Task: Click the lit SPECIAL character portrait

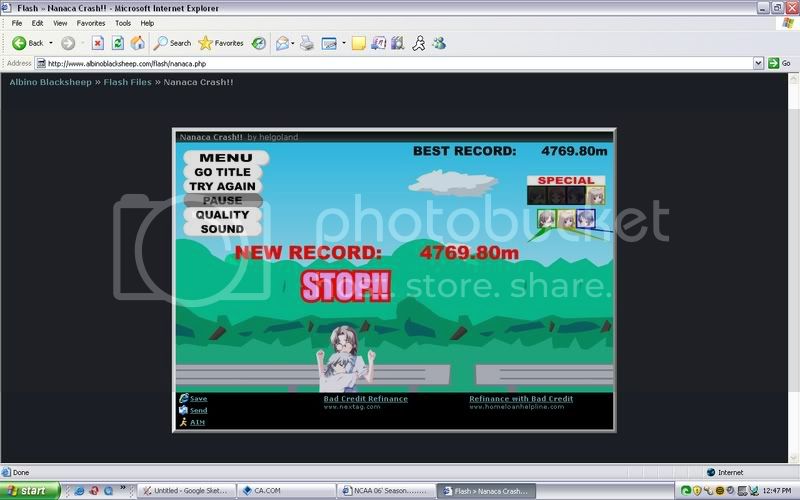Action: pyautogui.click(x=595, y=195)
